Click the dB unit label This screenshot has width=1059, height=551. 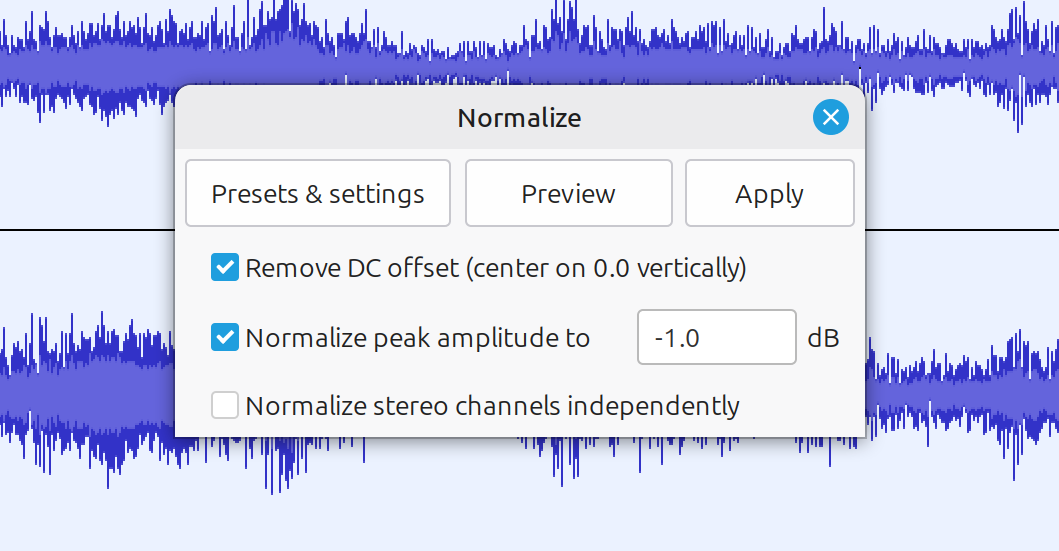pos(823,338)
